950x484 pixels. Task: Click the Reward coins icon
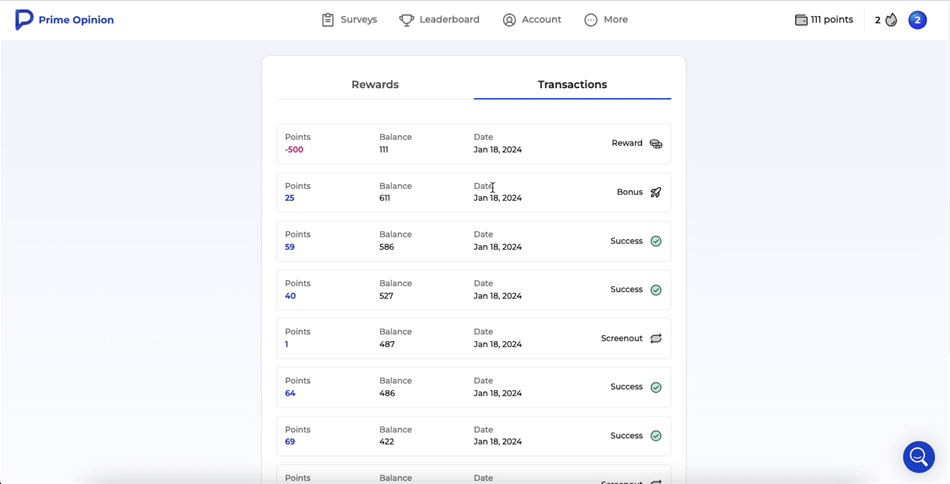[656, 144]
